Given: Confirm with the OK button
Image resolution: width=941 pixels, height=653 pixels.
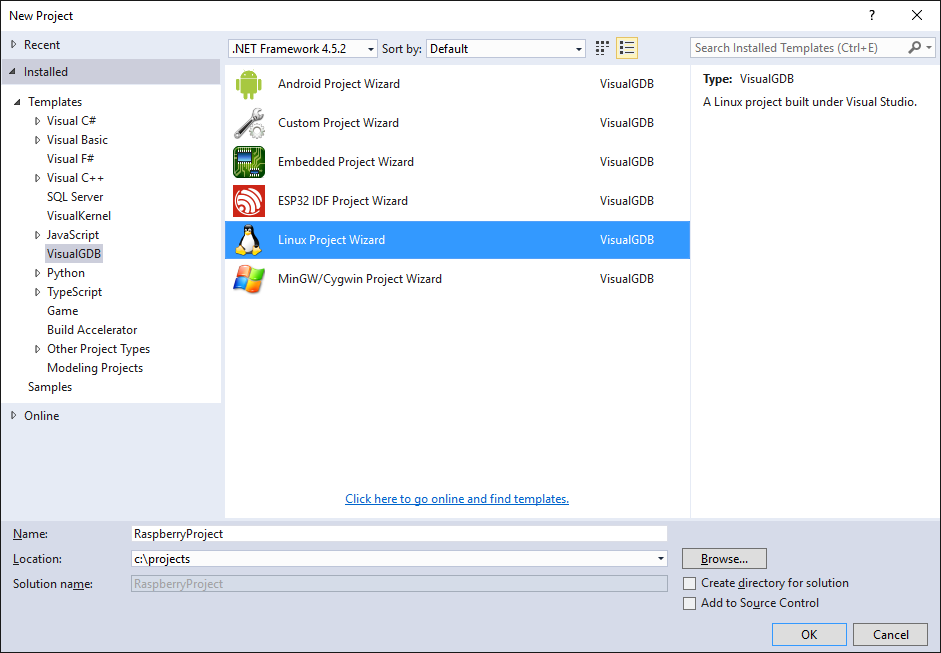Looking at the screenshot, I should pos(809,634).
